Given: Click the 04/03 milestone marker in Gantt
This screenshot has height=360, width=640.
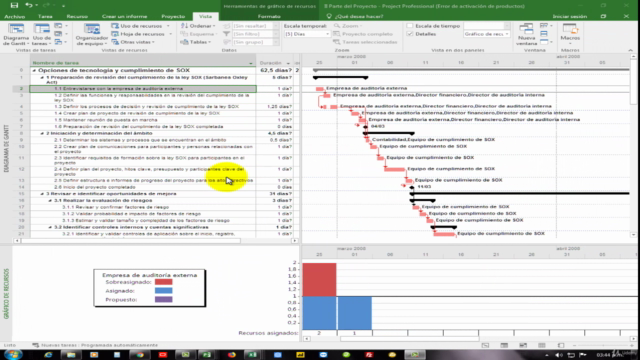Looking at the screenshot, I should (x=366, y=127).
